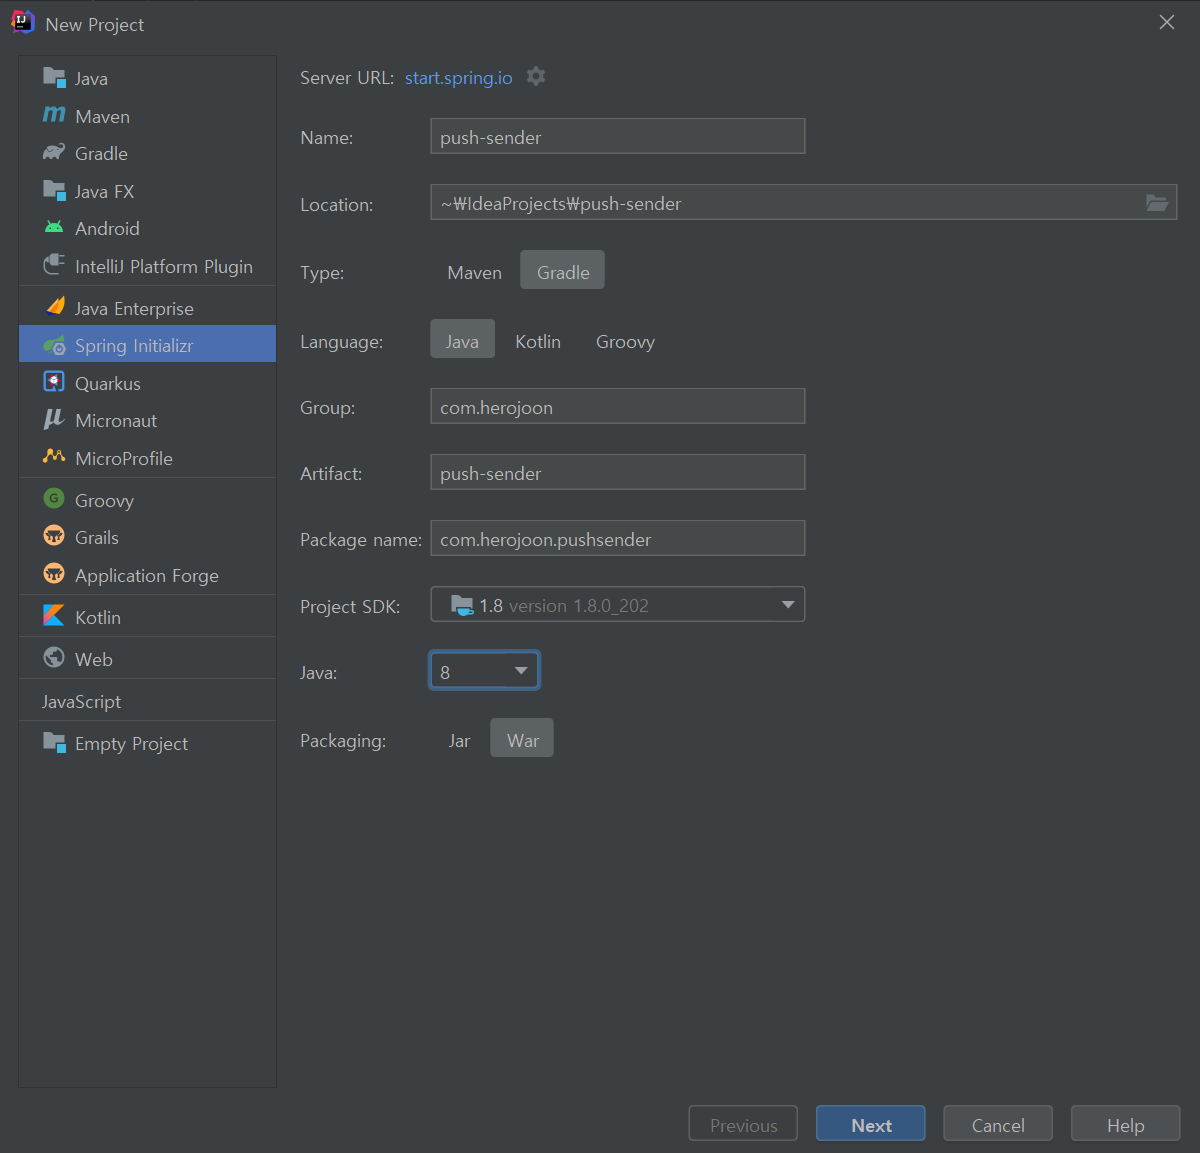Click the IntelliJ IDEA logo in title bar
Screen dimensions: 1200x1153
pyautogui.click(x=22, y=22)
